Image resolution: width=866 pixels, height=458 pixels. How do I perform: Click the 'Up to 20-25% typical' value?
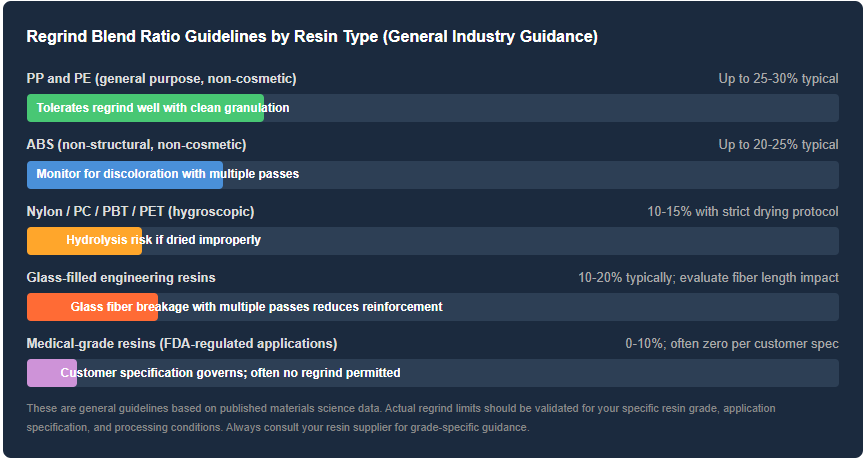[x=778, y=145]
